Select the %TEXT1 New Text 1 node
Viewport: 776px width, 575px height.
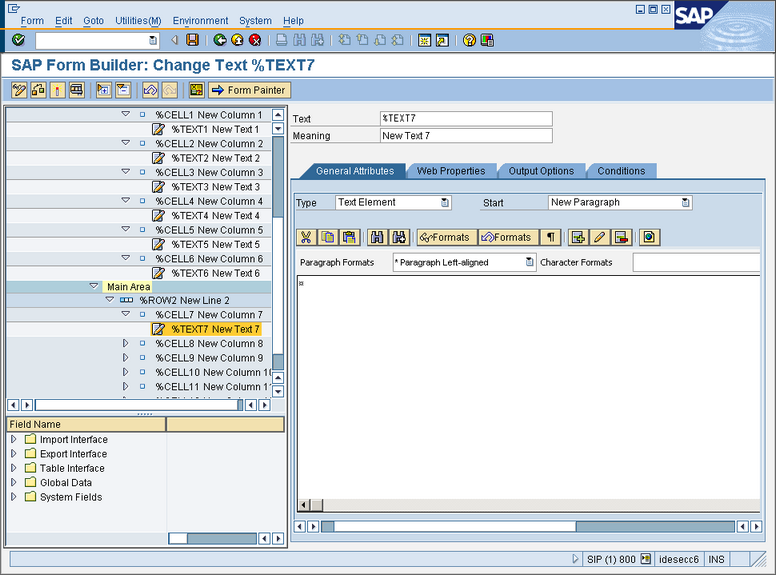pos(215,129)
